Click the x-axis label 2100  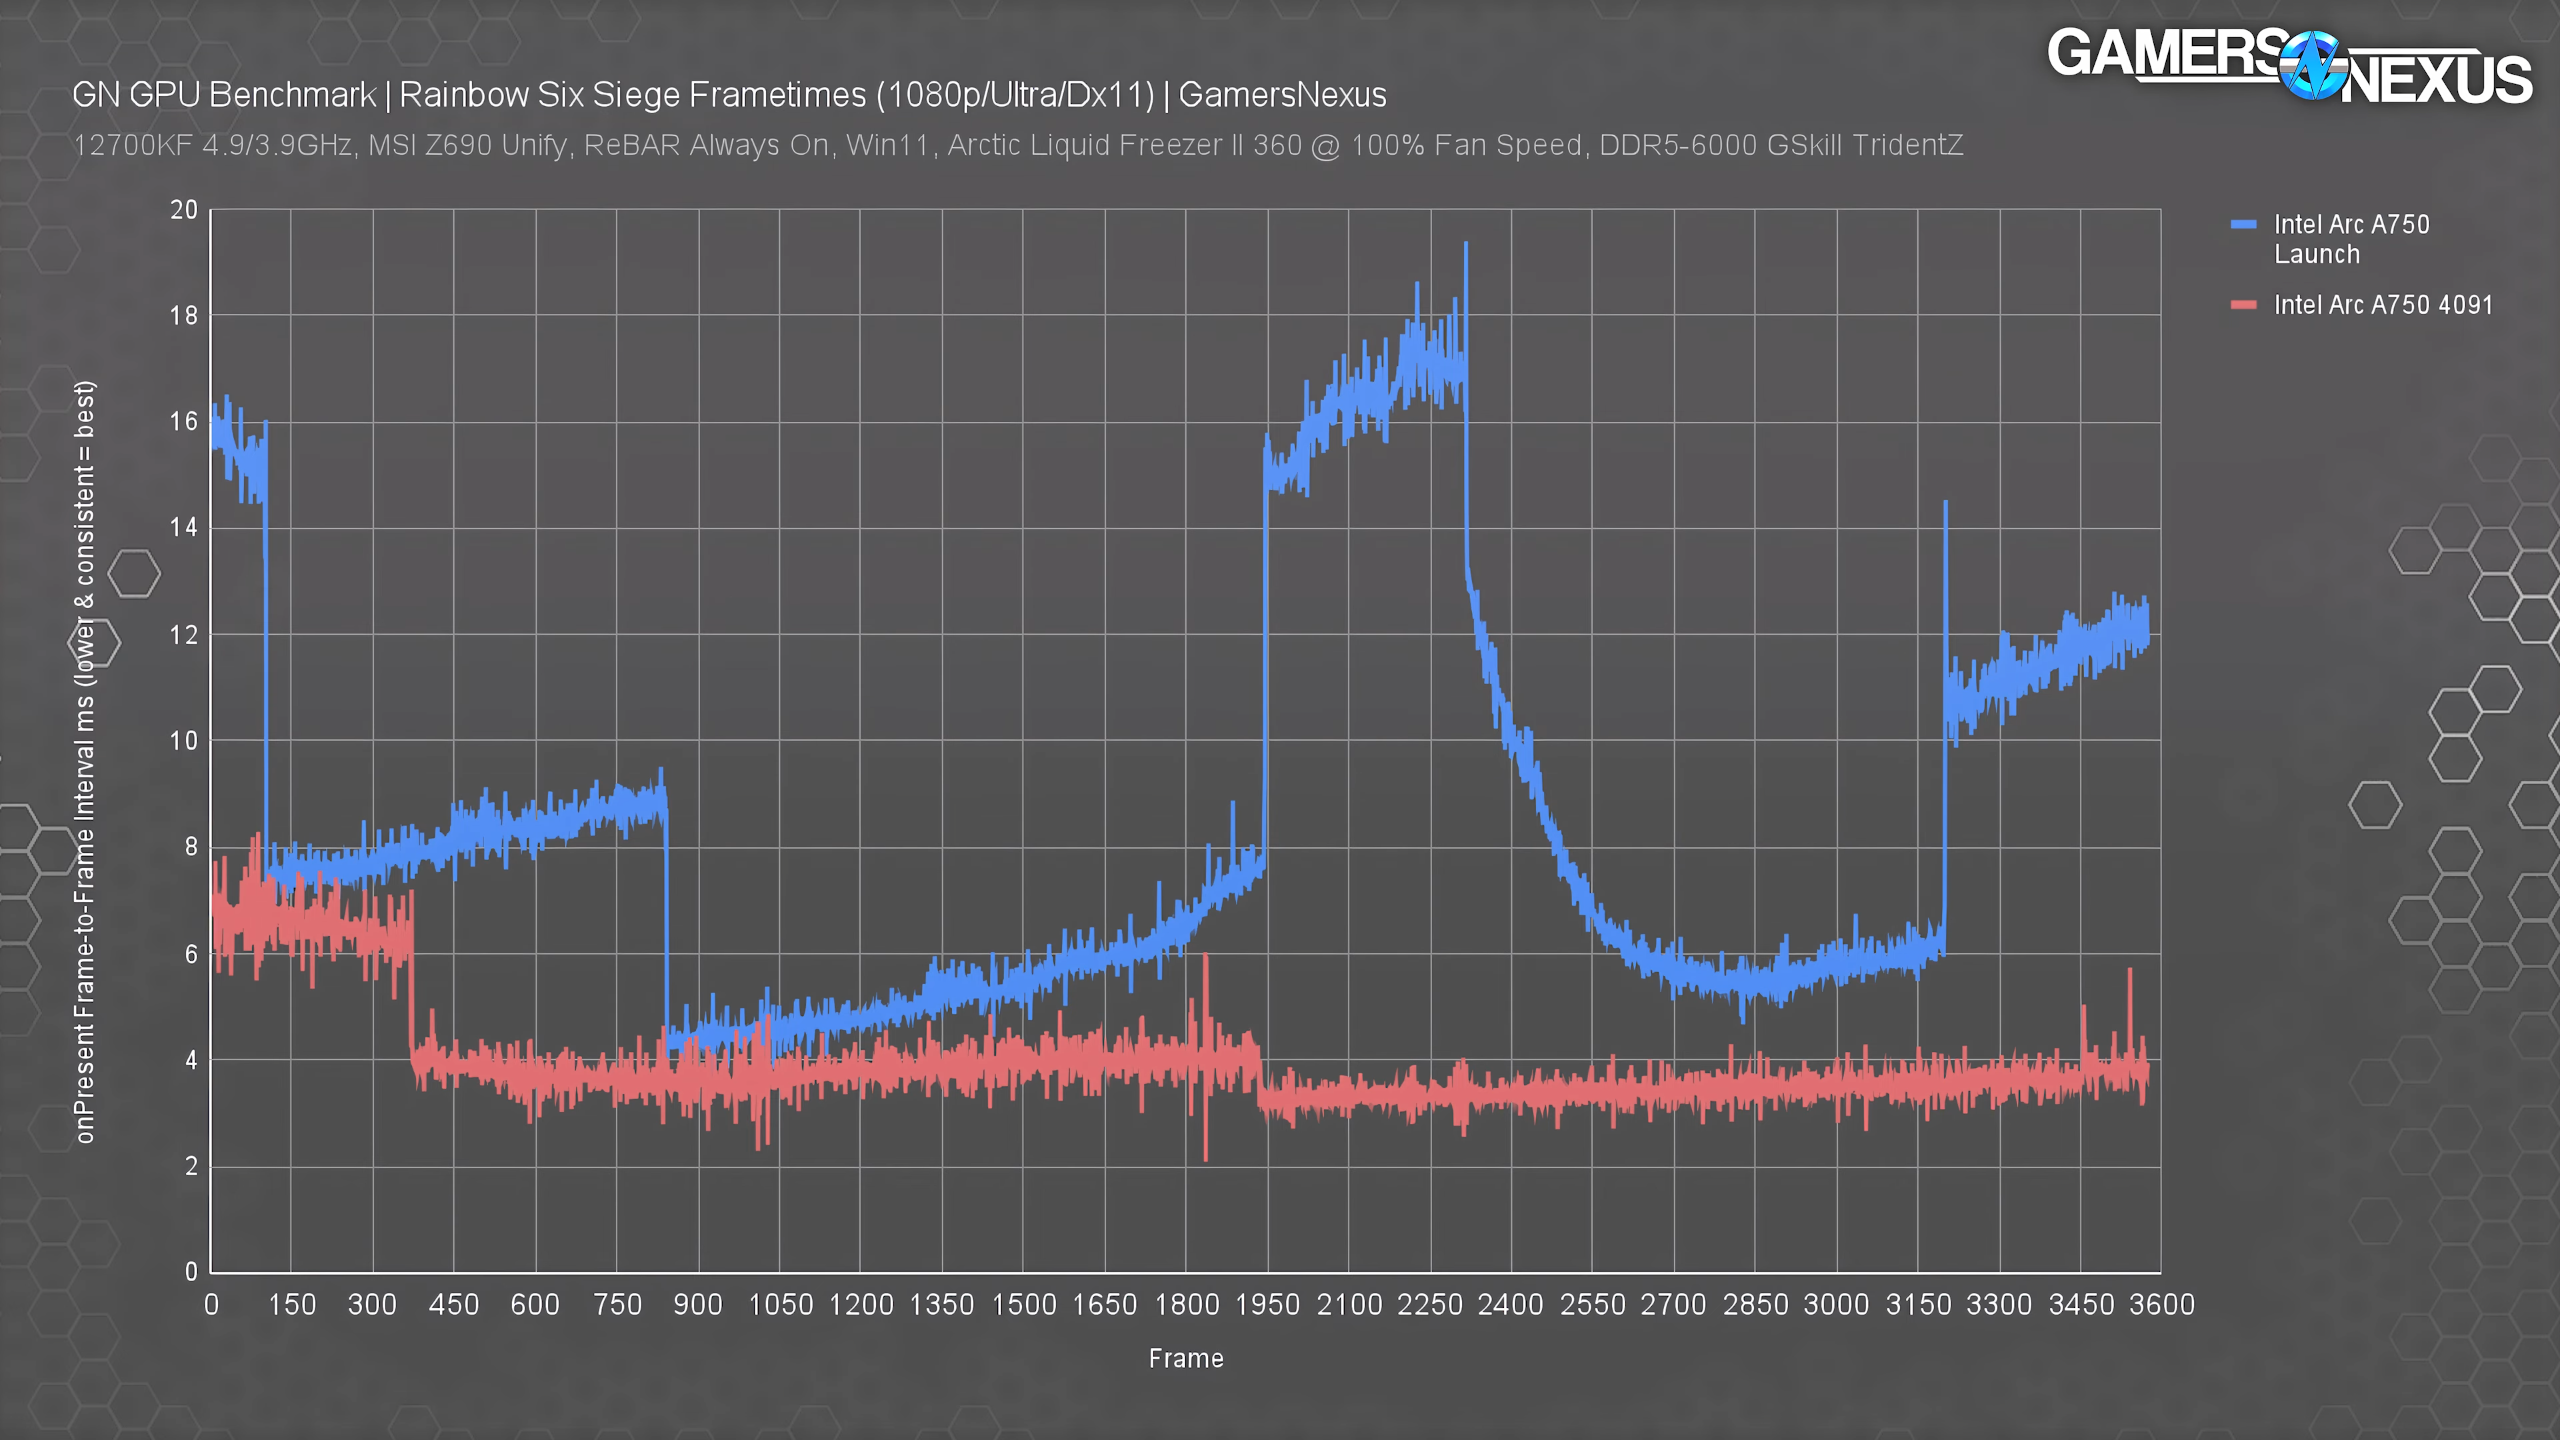(1349, 1305)
